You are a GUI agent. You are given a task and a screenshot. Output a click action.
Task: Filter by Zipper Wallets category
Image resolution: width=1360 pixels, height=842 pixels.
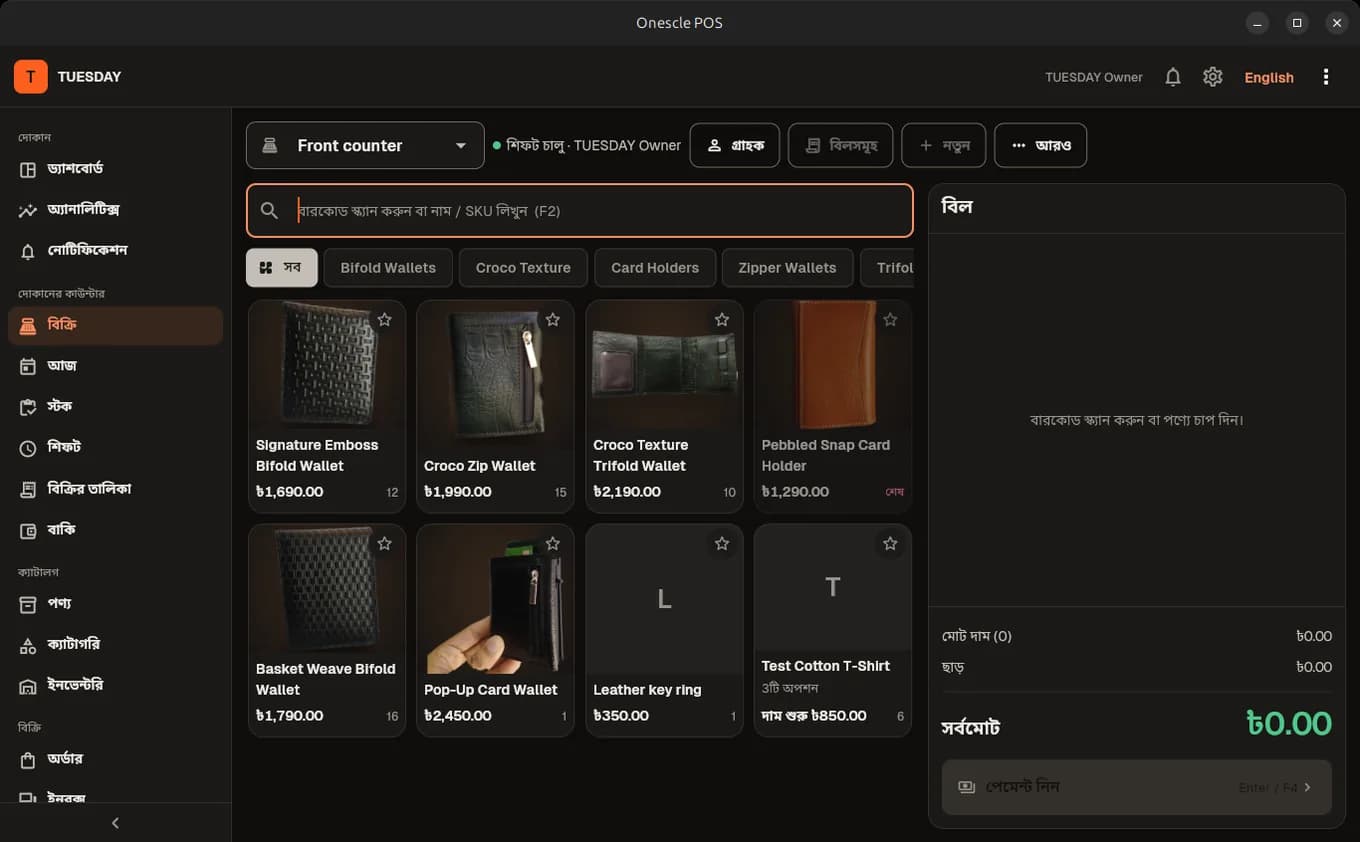(x=787, y=268)
